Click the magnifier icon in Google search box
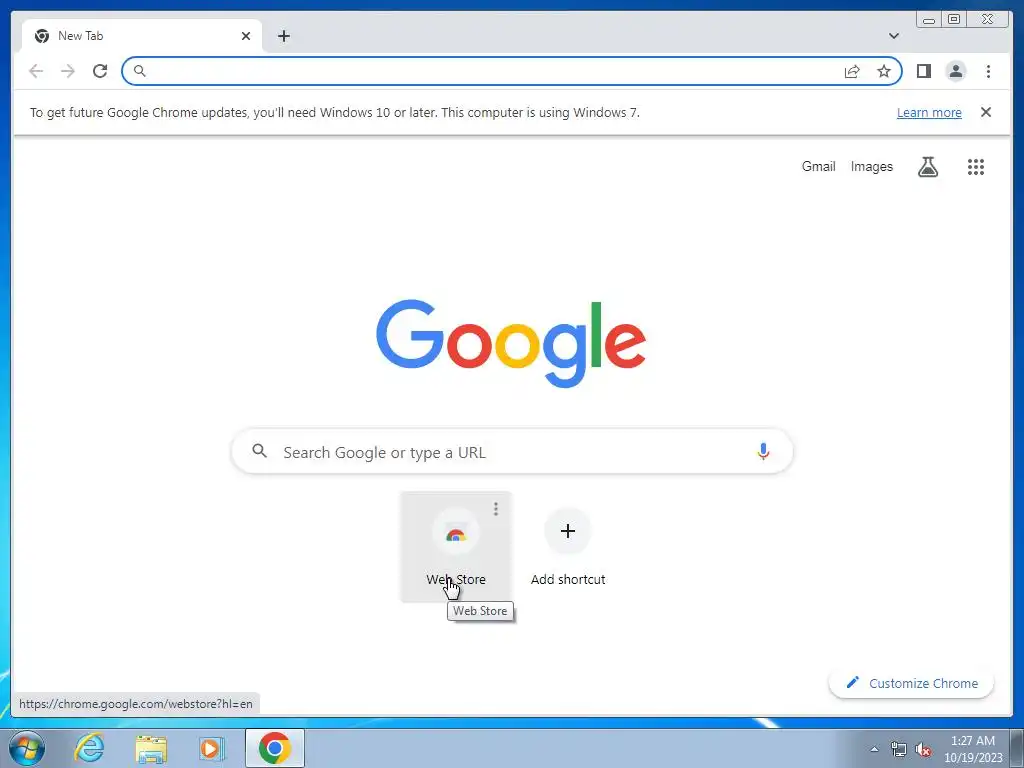1024x768 pixels. click(x=259, y=451)
